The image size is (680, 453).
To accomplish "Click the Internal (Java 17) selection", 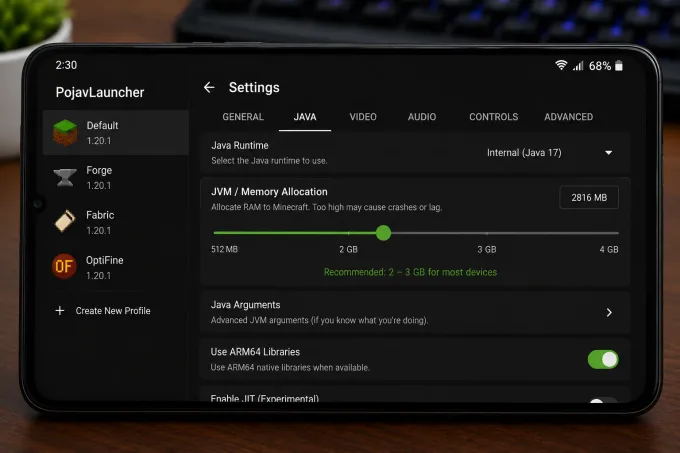I will (524, 153).
